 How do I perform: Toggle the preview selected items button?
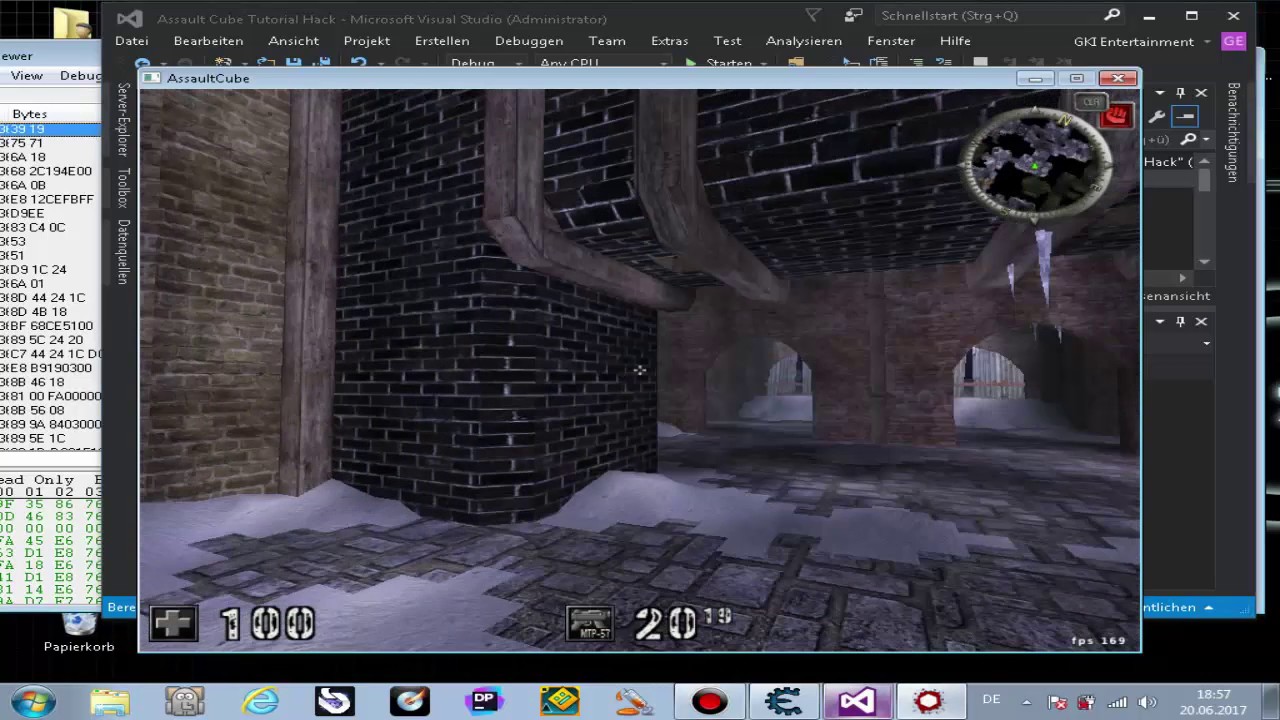click(x=1184, y=117)
